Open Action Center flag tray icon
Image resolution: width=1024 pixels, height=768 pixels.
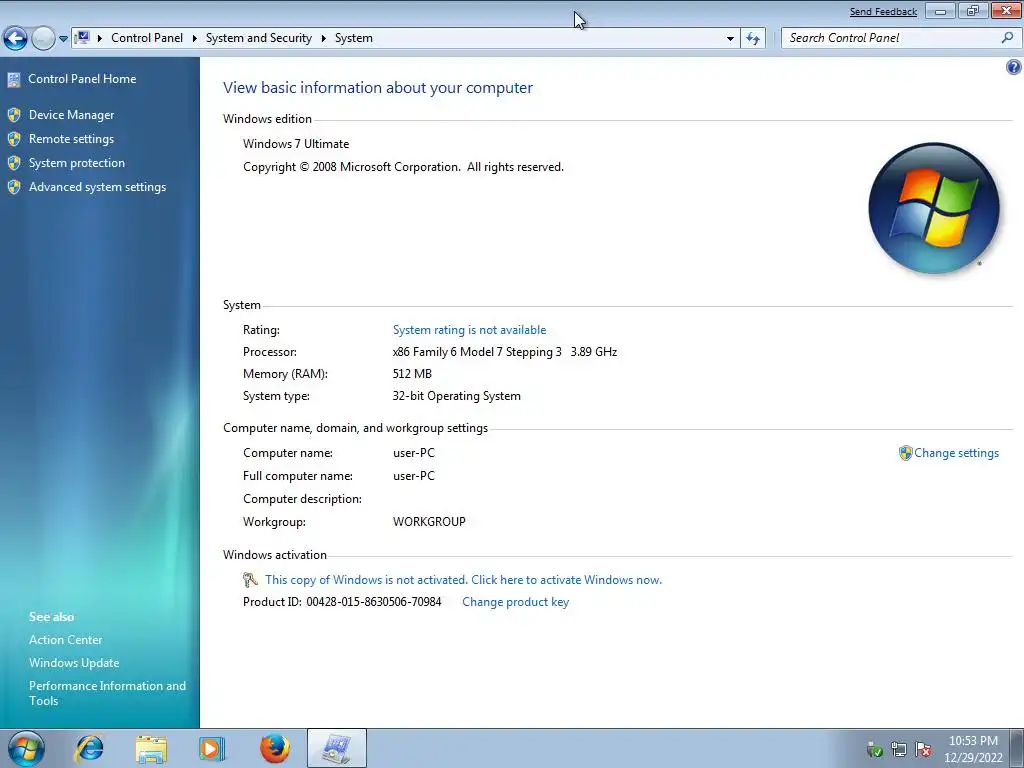point(923,749)
